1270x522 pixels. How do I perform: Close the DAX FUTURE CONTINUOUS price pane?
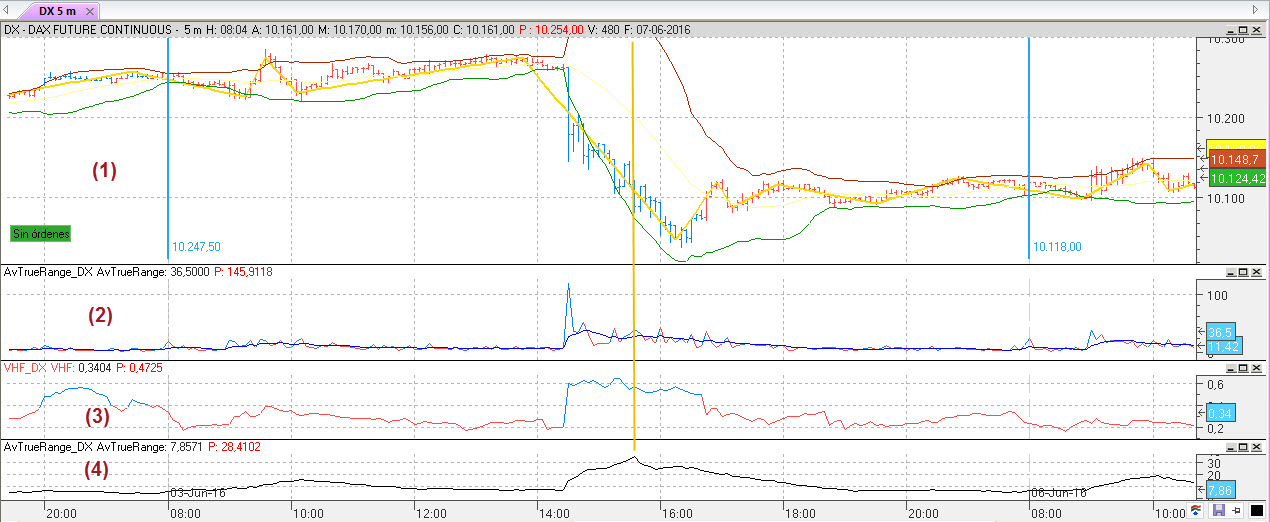pyautogui.click(x=1257, y=30)
